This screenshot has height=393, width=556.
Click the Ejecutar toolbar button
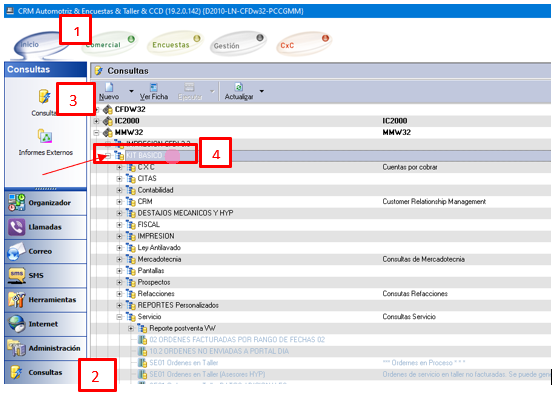[190, 92]
